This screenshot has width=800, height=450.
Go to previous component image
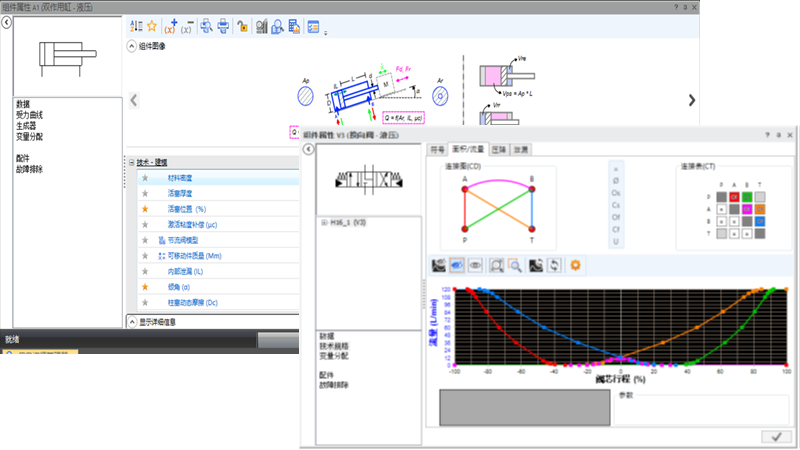(134, 100)
